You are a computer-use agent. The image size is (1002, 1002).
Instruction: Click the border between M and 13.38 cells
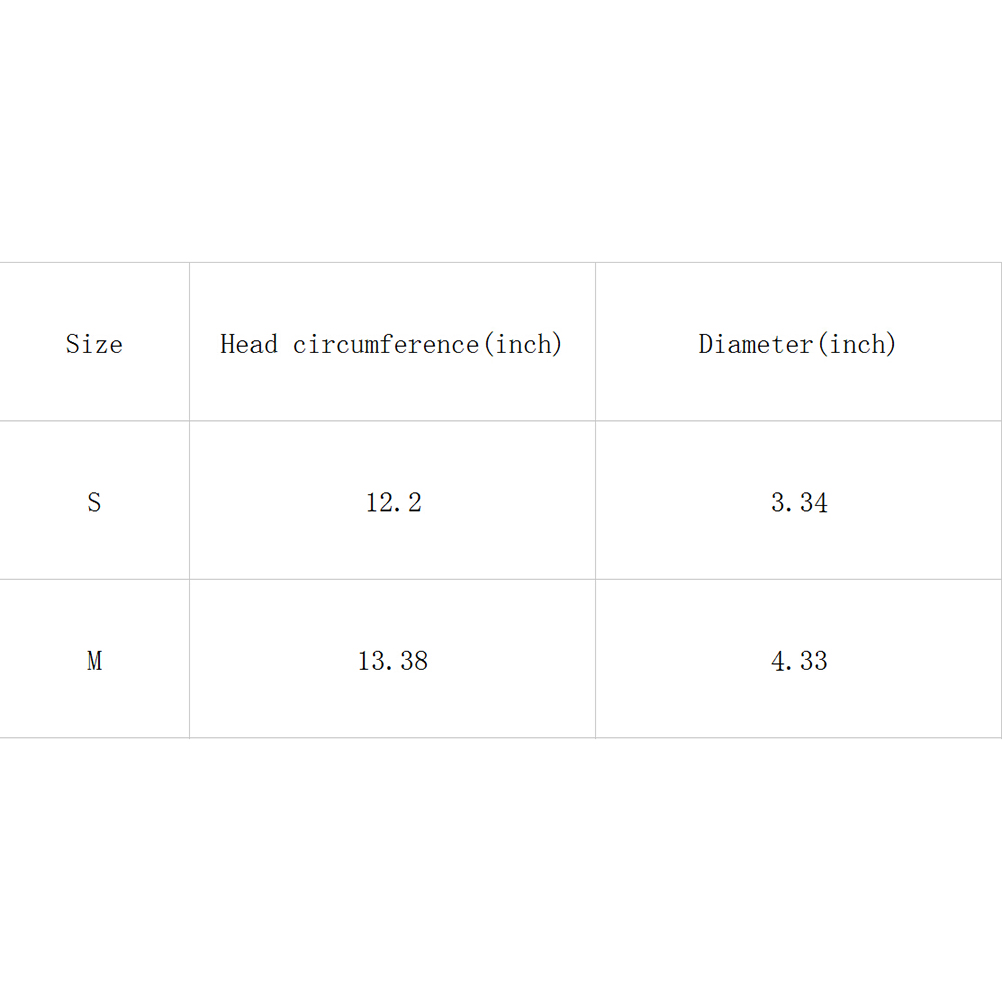(189, 659)
